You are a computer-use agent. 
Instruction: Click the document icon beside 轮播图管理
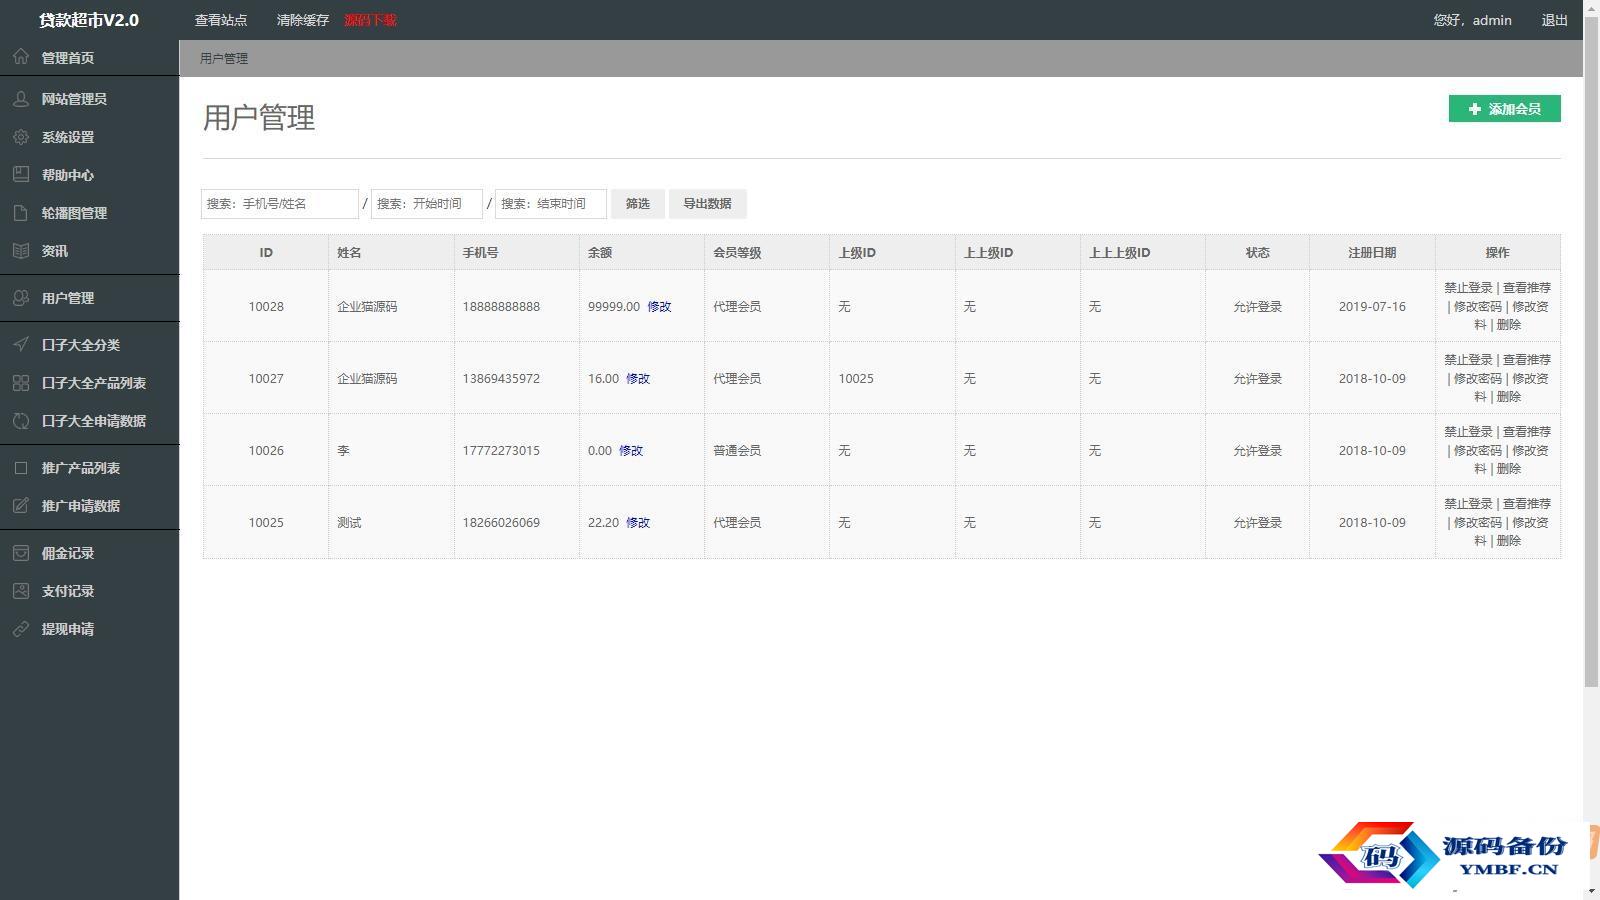coord(21,213)
